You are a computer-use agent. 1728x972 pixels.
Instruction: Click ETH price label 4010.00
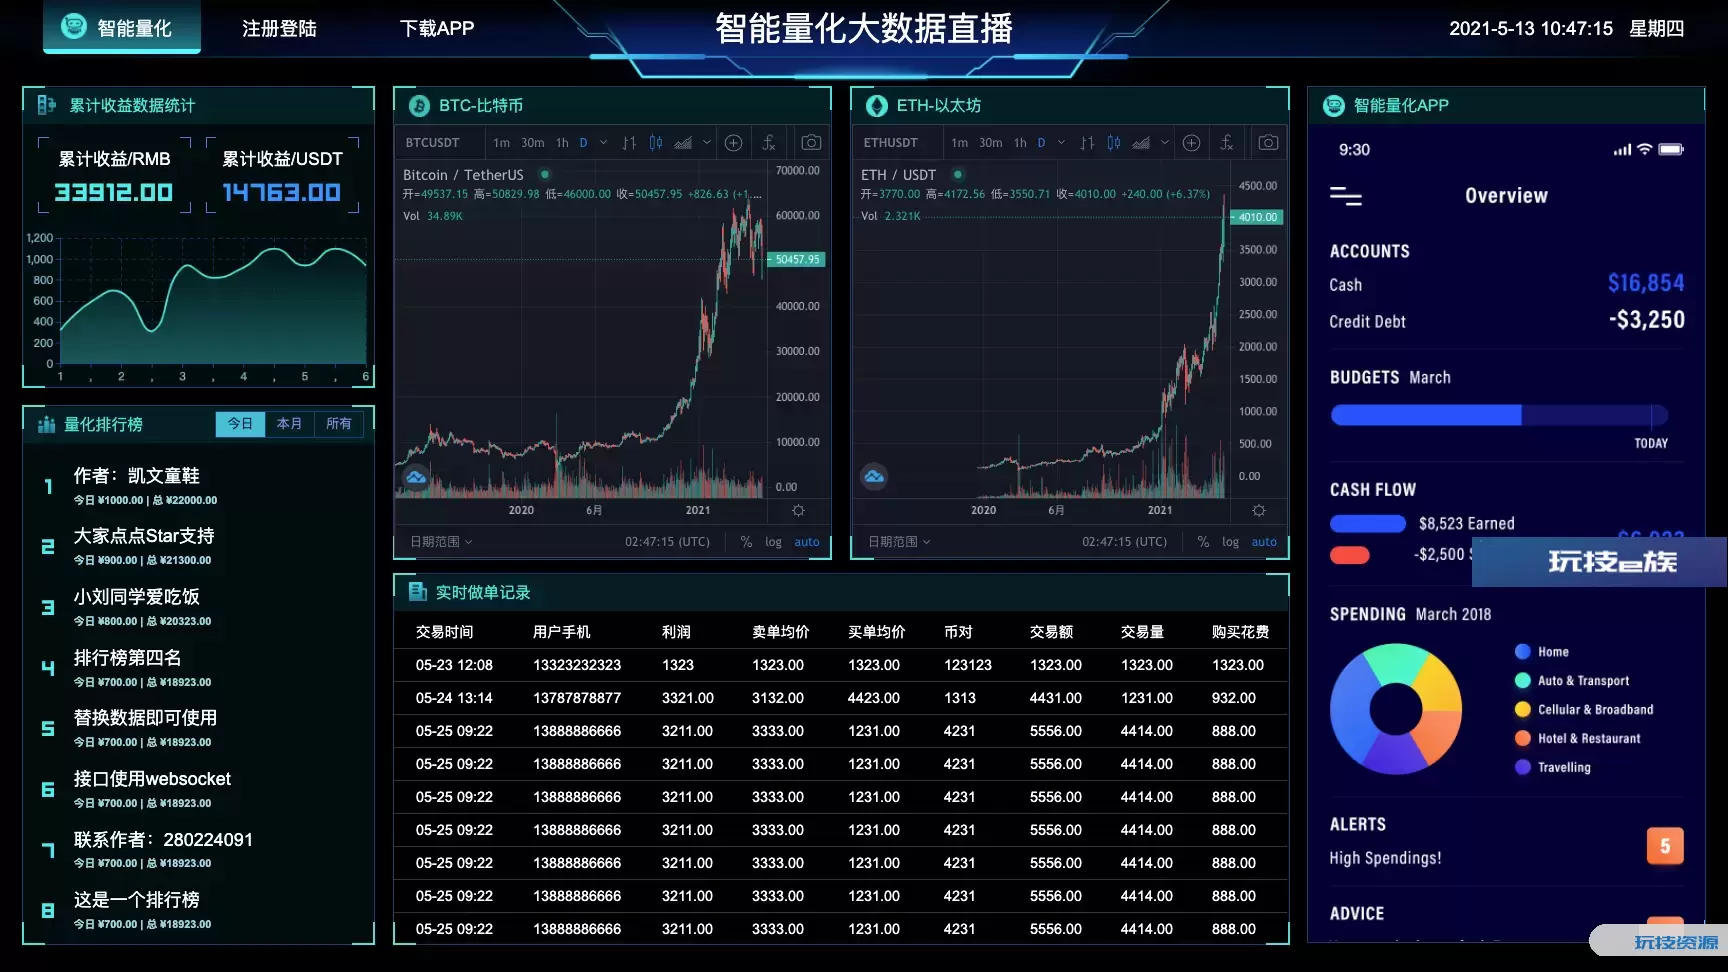(x=1257, y=217)
